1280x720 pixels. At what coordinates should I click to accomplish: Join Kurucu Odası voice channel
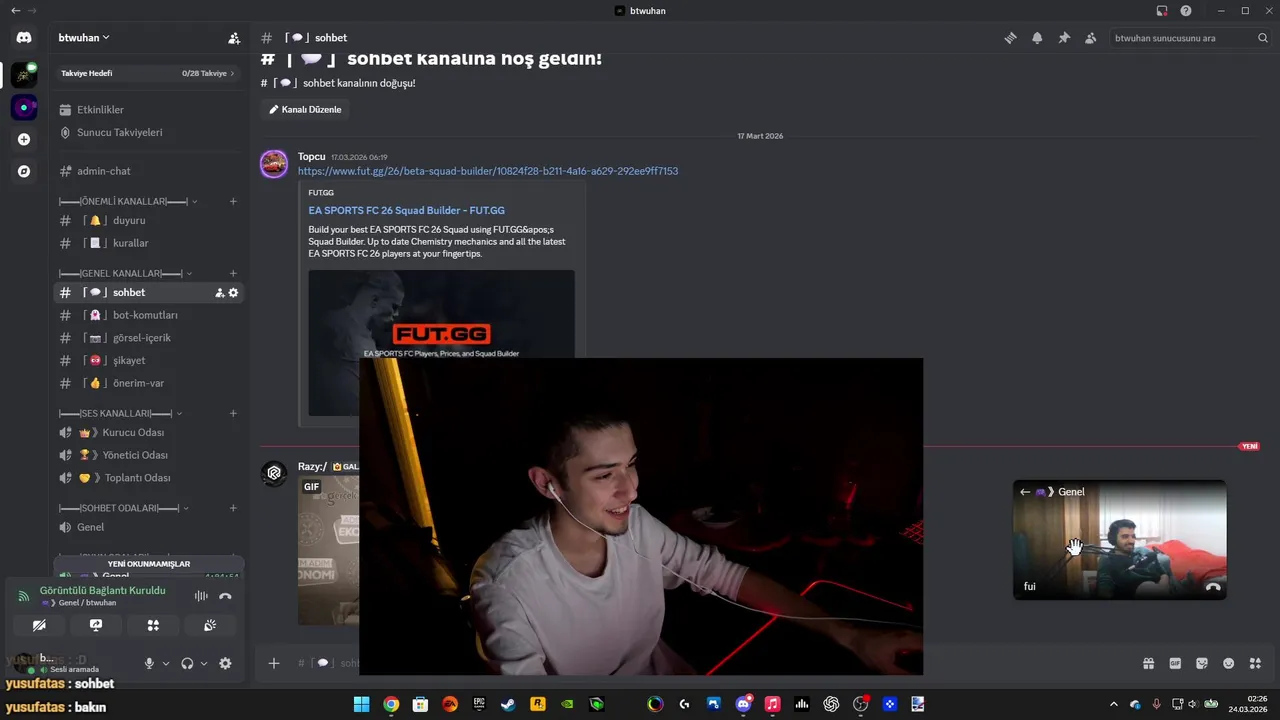tap(148, 433)
